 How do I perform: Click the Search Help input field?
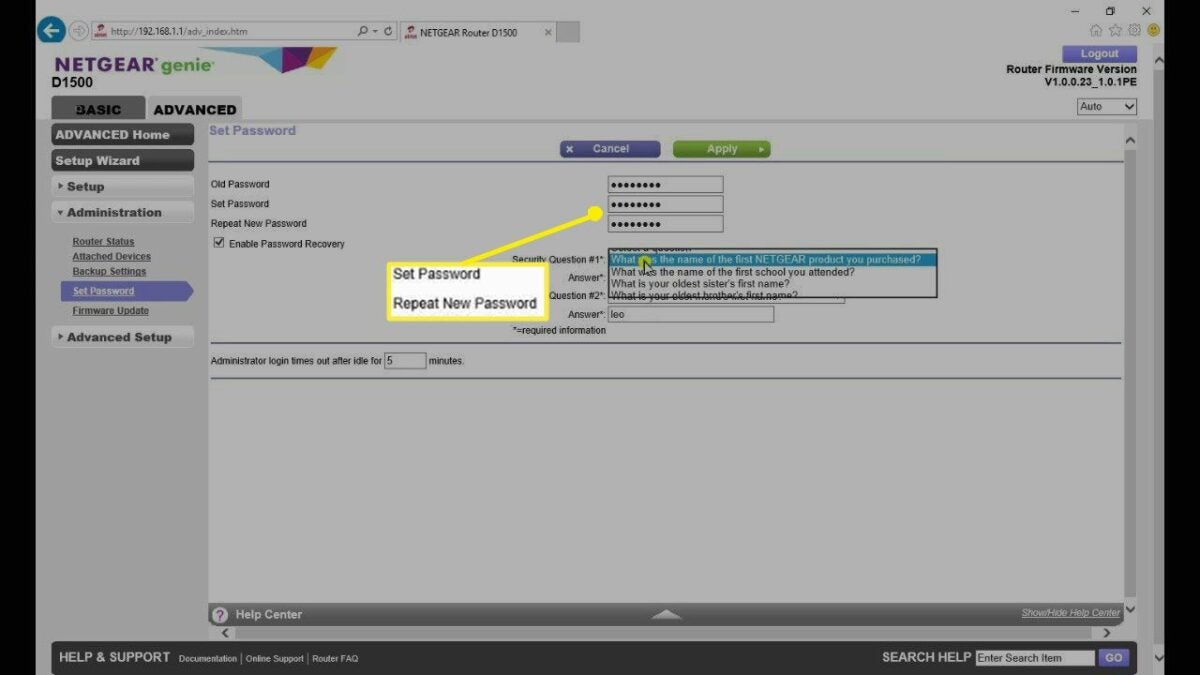coord(1034,658)
